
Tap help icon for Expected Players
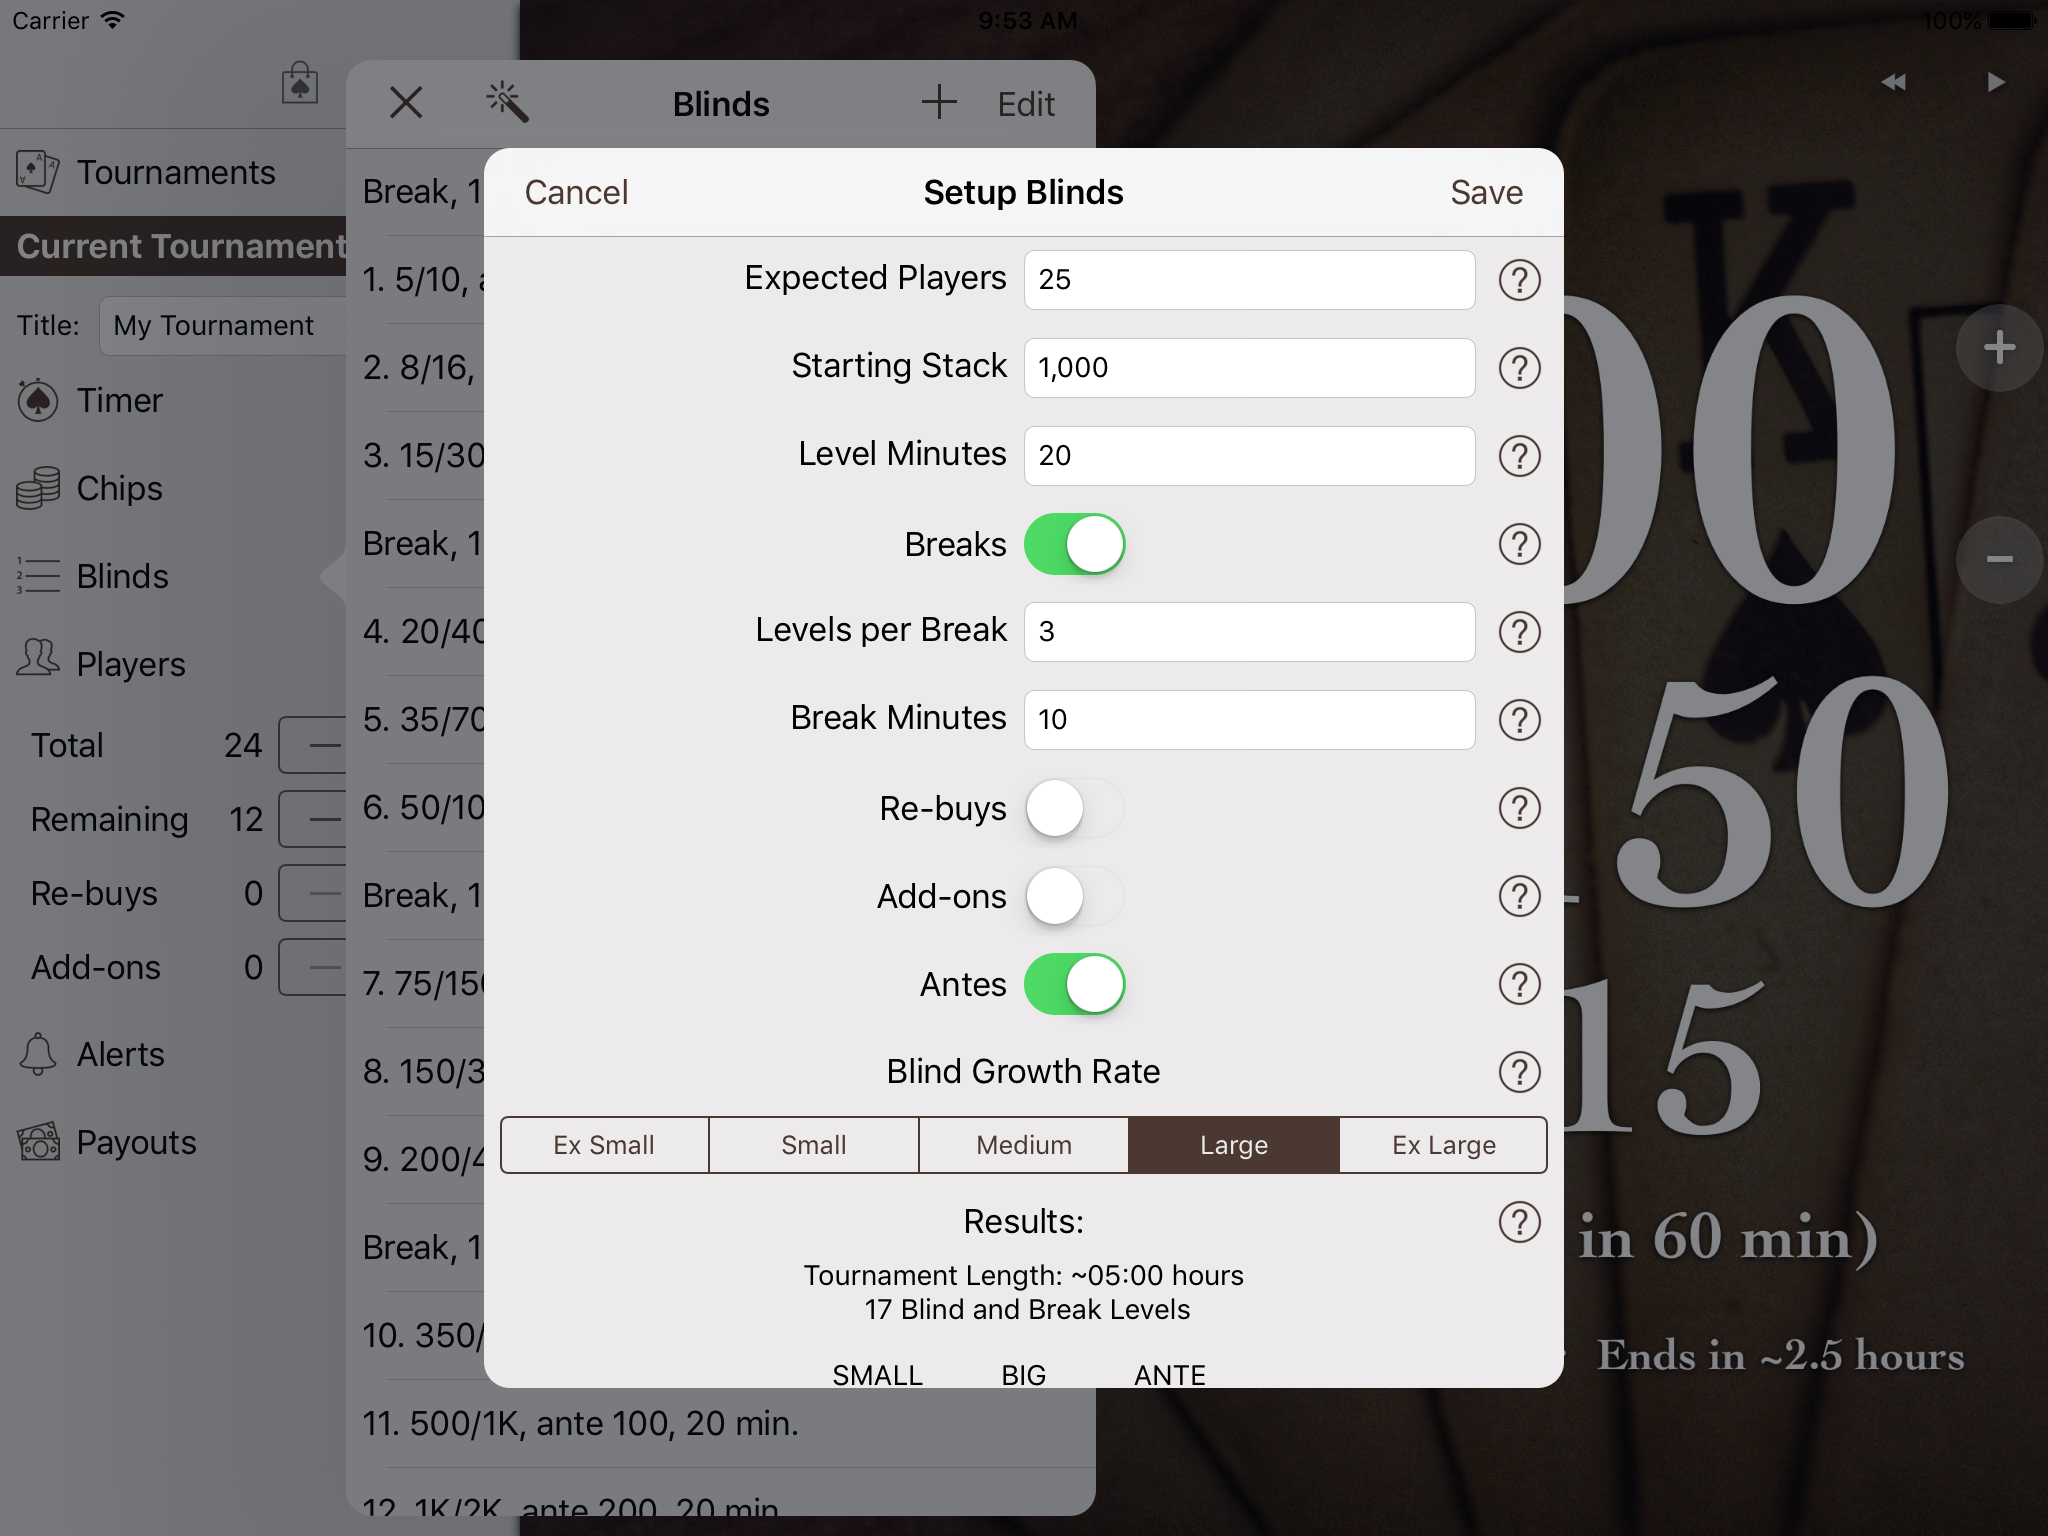pos(1519,280)
